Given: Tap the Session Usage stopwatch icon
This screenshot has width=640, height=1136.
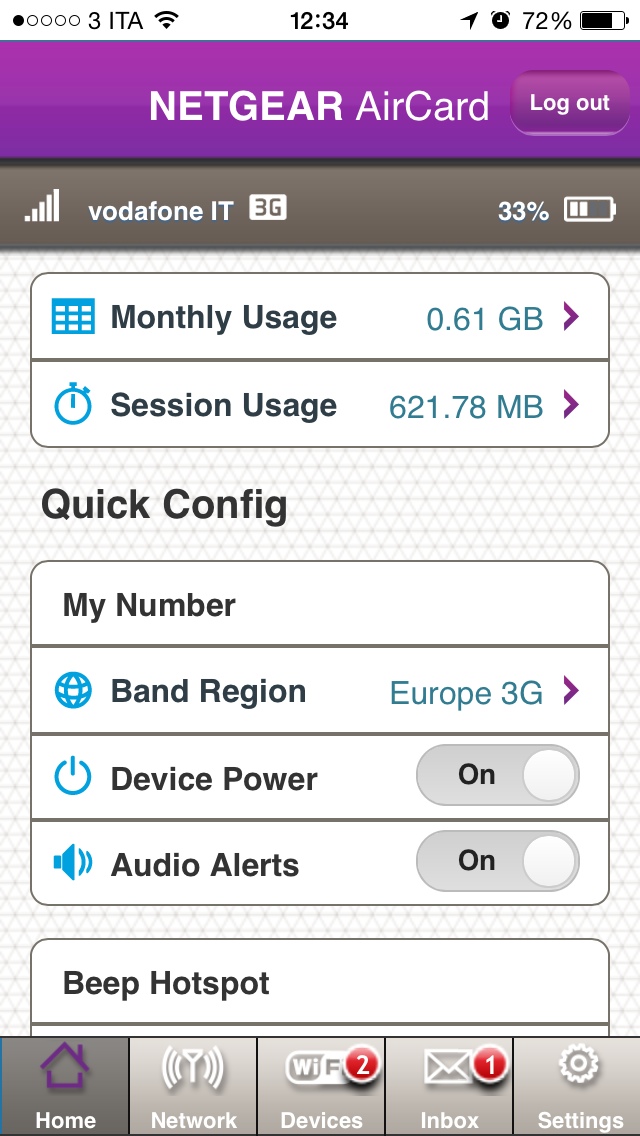Looking at the screenshot, I should tap(73, 405).
